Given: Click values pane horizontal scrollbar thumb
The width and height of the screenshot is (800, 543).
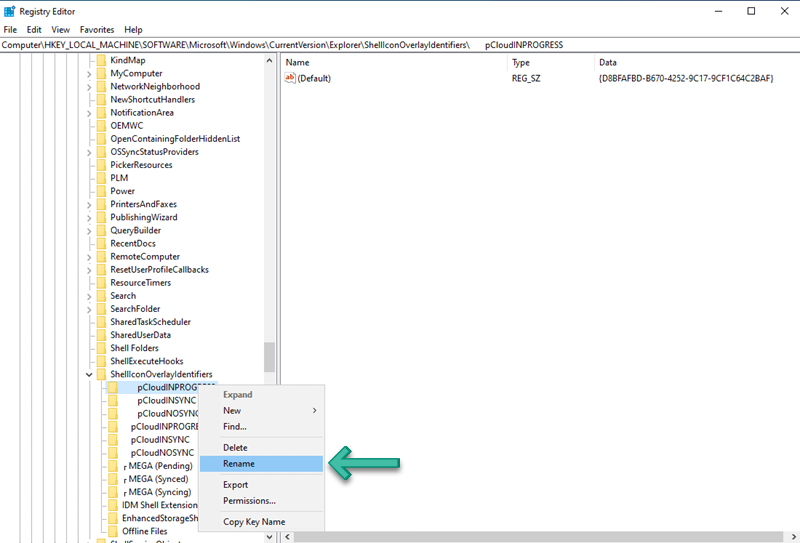Looking at the screenshot, I should 538,536.
